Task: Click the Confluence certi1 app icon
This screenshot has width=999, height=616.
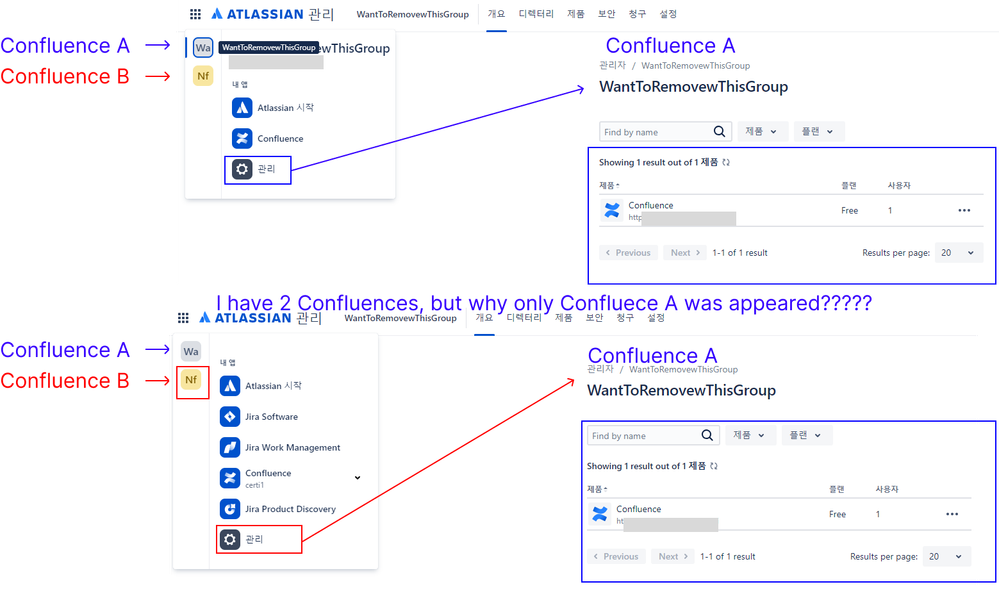Action: click(x=230, y=478)
